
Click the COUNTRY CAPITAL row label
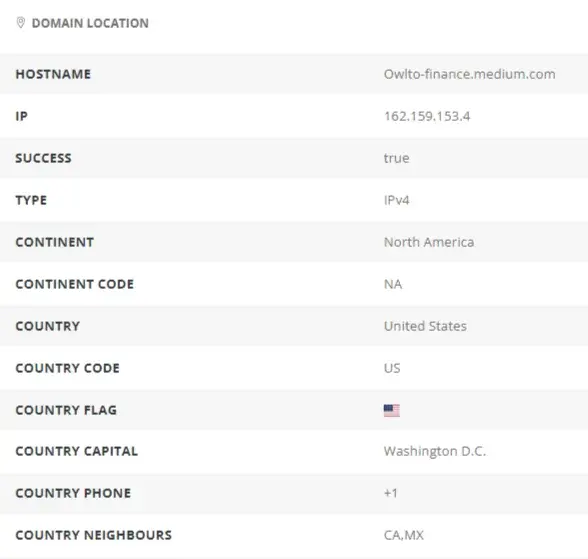[x=77, y=451]
